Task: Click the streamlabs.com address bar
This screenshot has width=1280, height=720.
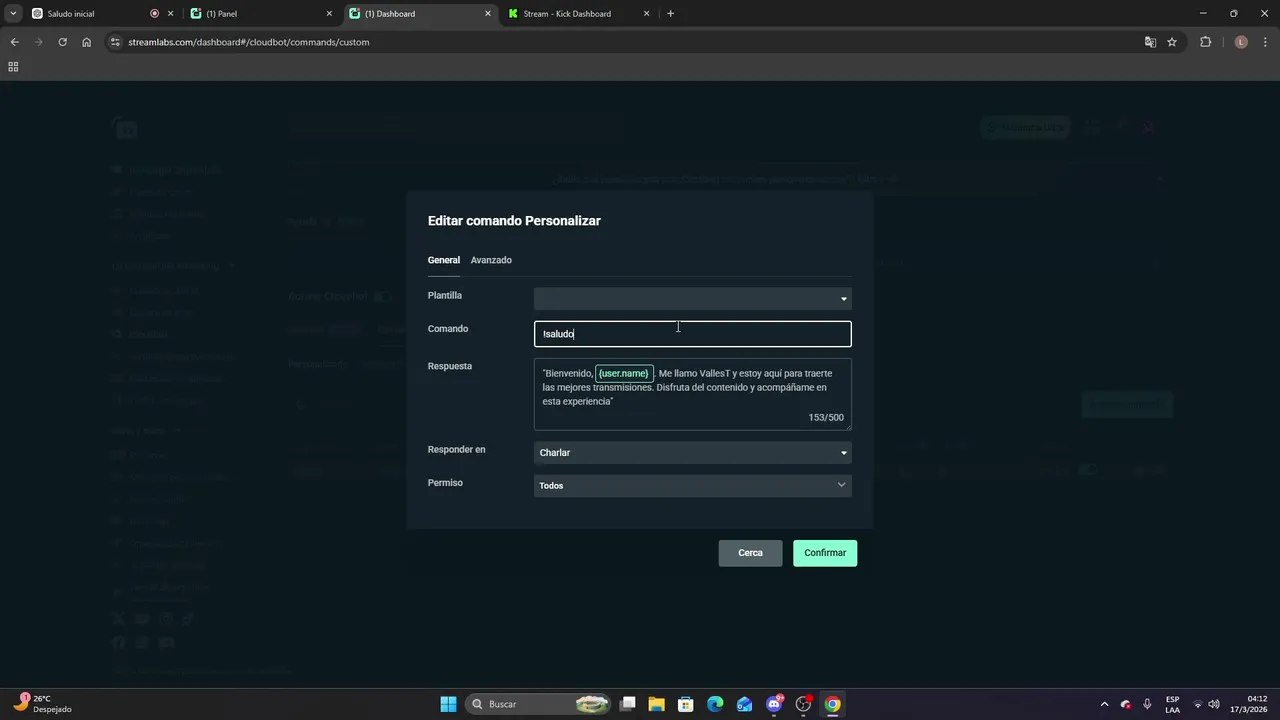Action: coord(630,42)
